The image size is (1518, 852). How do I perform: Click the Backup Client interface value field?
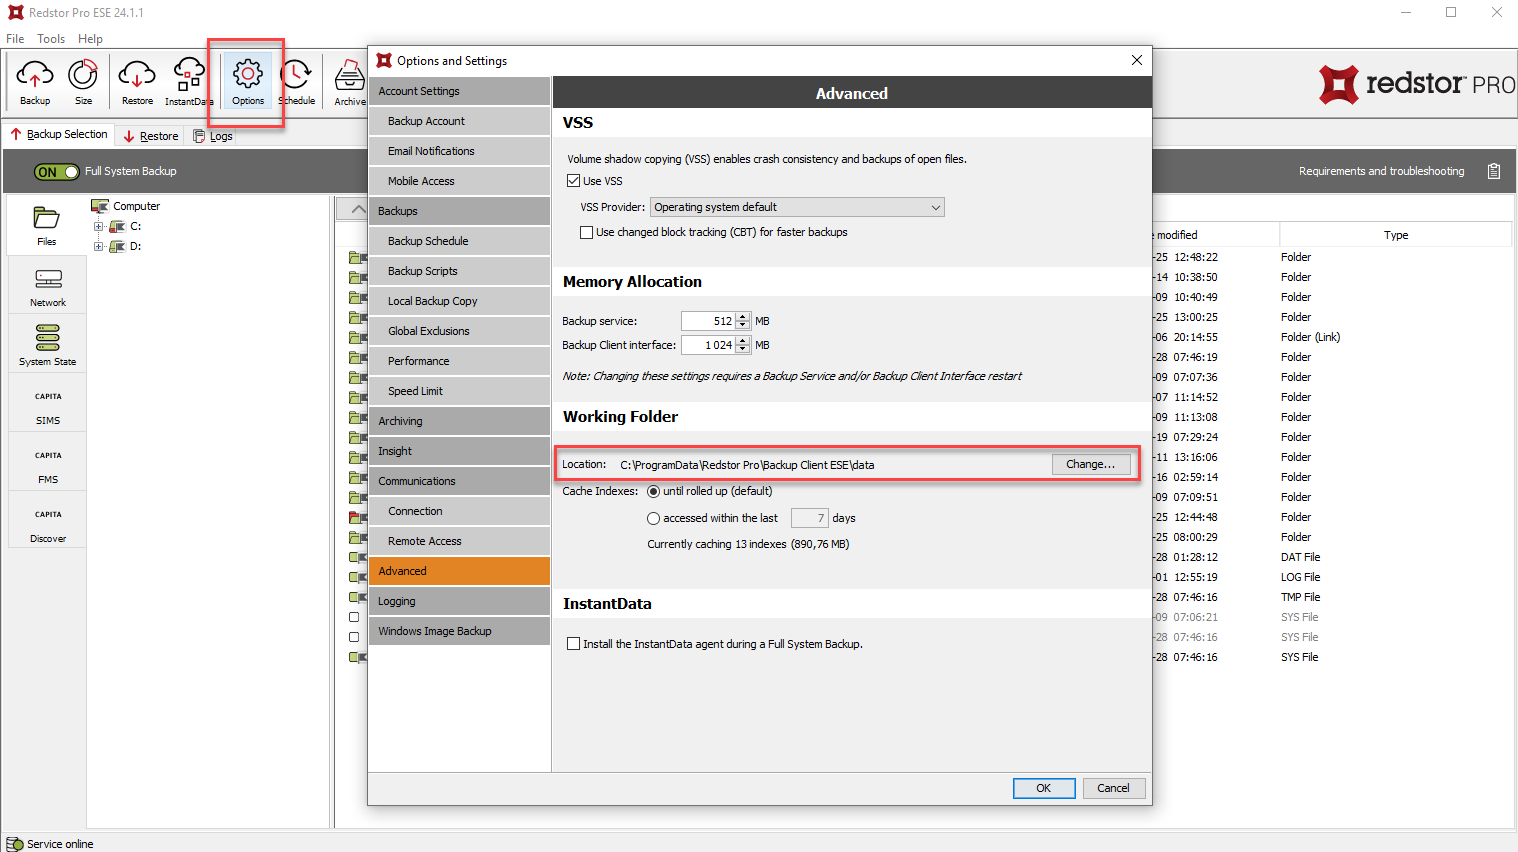point(709,345)
